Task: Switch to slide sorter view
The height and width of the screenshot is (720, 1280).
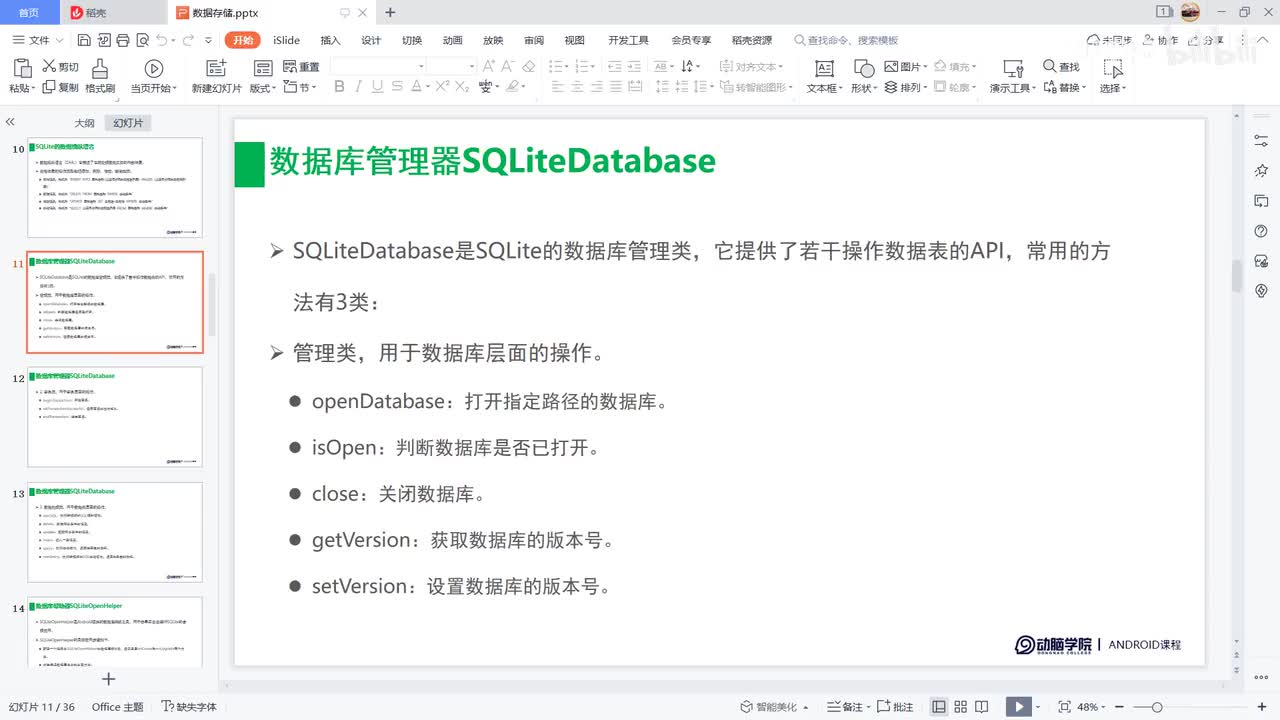Action: tap(961, 707)
